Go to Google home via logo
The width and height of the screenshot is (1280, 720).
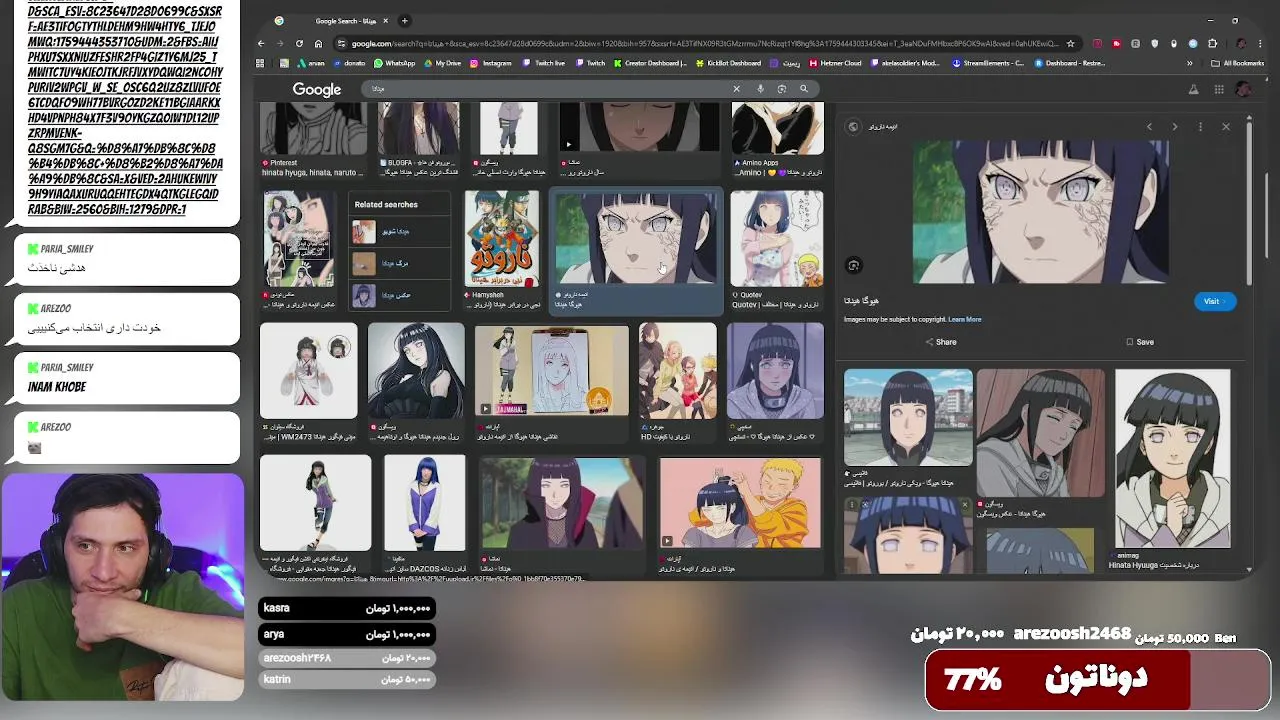pyautogui.click(x=317, y=90)
